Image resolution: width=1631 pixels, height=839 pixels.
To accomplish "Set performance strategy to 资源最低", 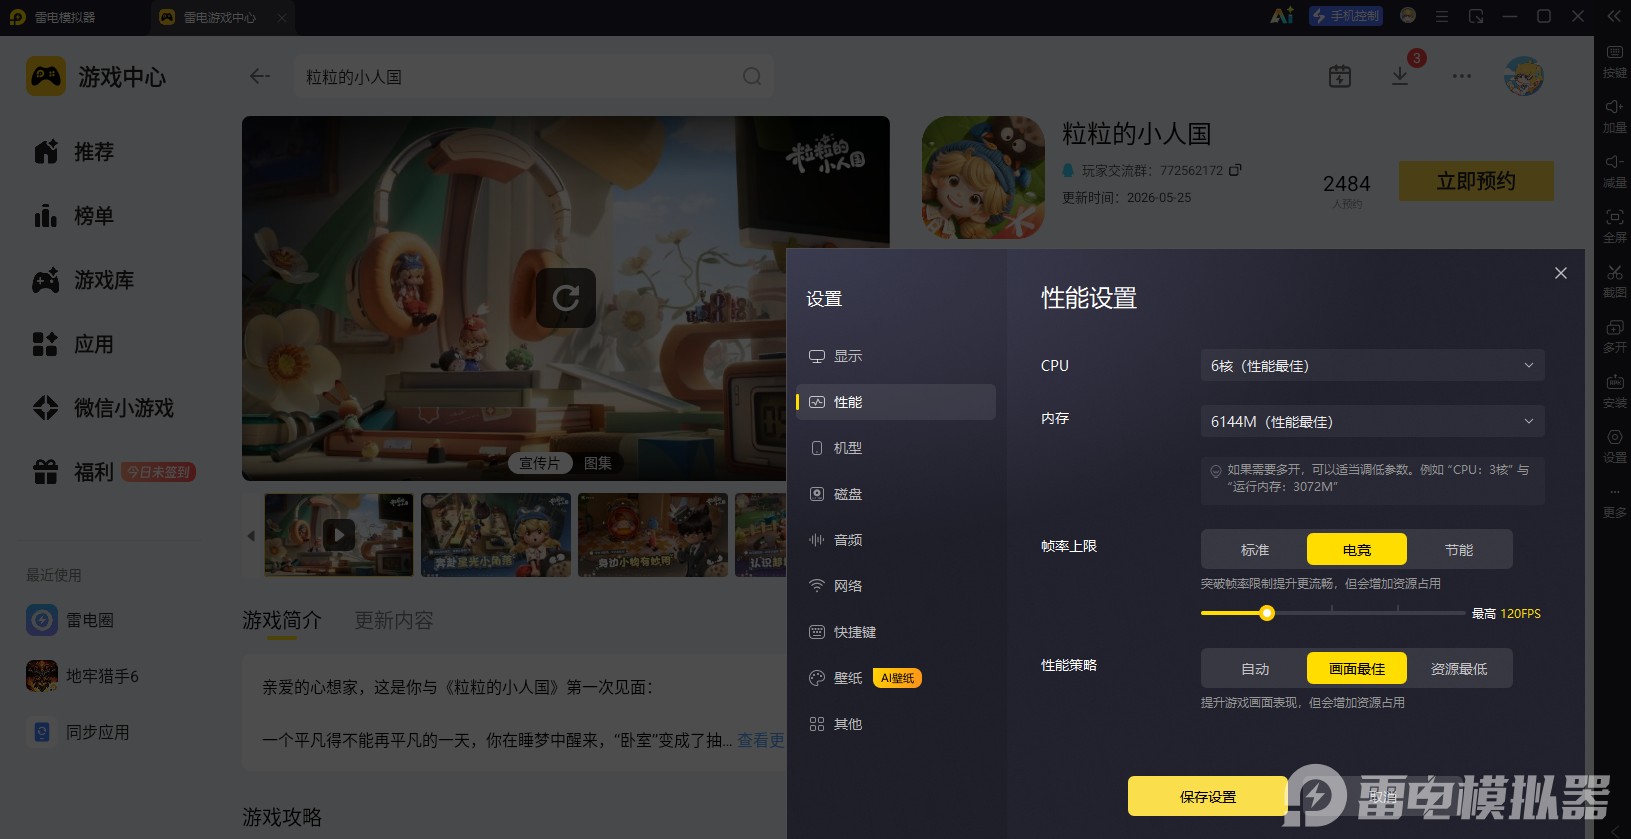I will [1459, 669].
